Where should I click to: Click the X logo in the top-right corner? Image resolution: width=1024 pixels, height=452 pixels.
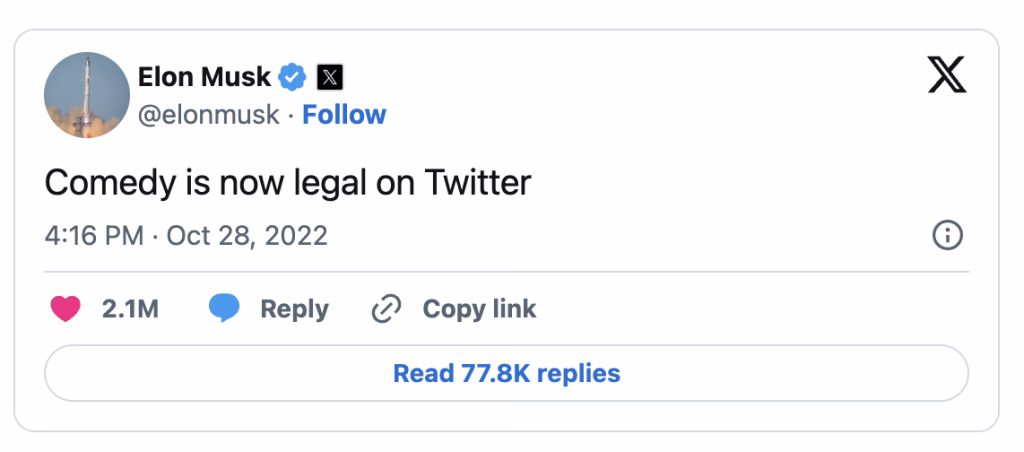pos(947,74)
